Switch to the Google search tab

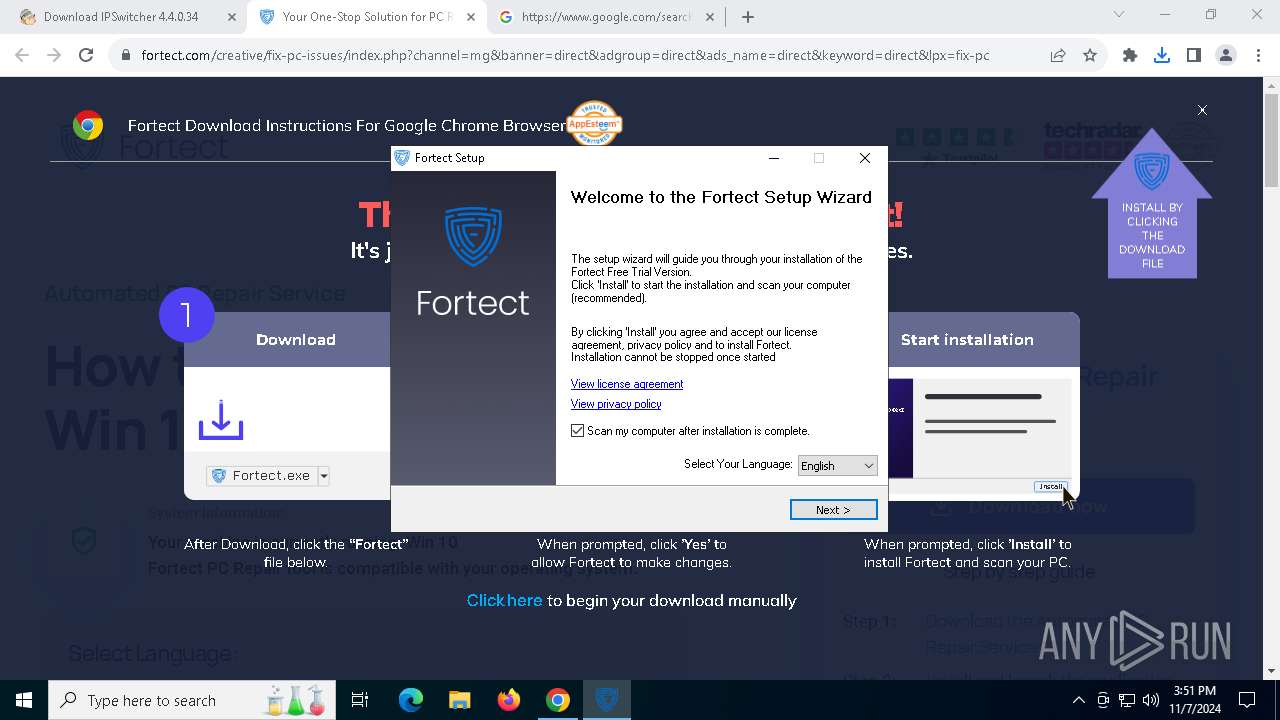605,17
